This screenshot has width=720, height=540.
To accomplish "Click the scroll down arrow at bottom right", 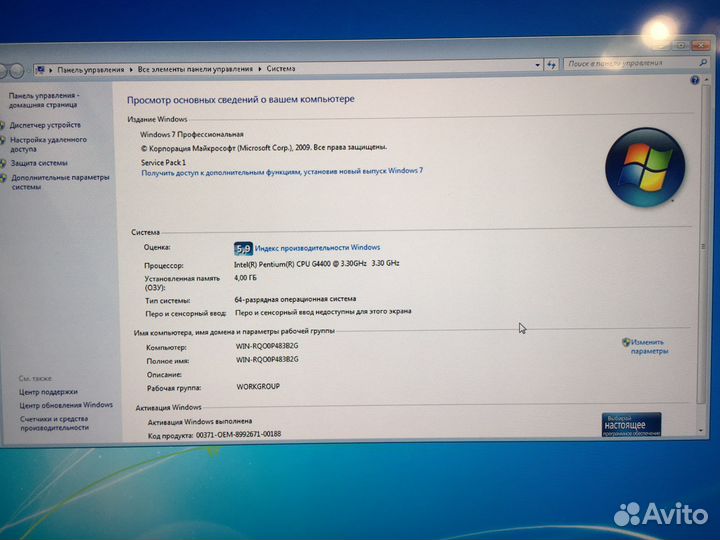I will tap(701, 431).
